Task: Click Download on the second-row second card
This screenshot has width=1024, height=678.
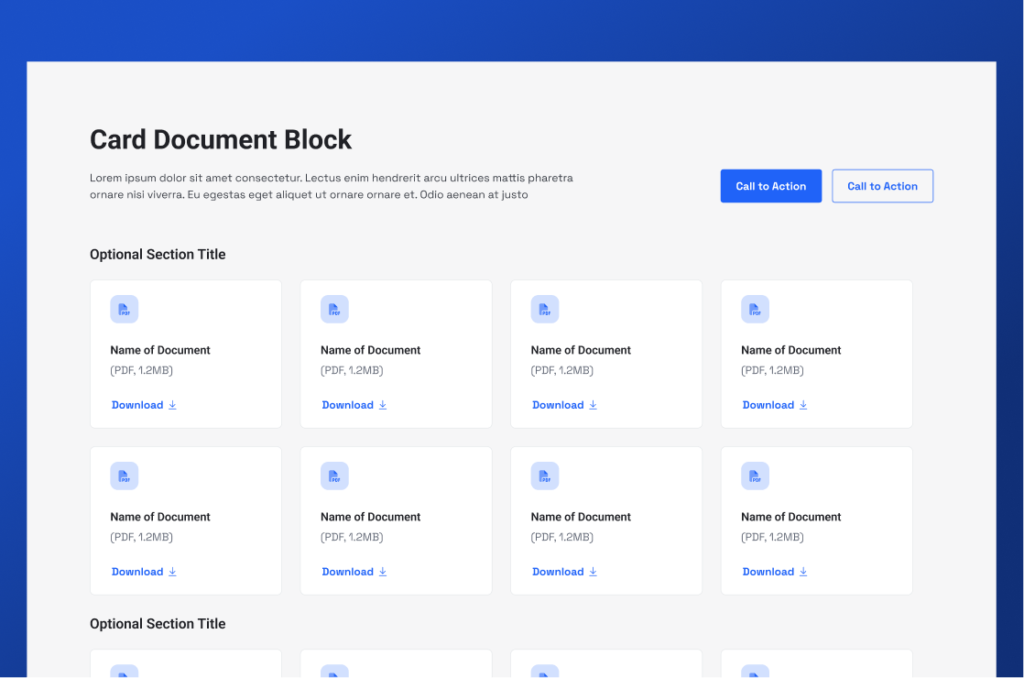Action: pos(347,571)
